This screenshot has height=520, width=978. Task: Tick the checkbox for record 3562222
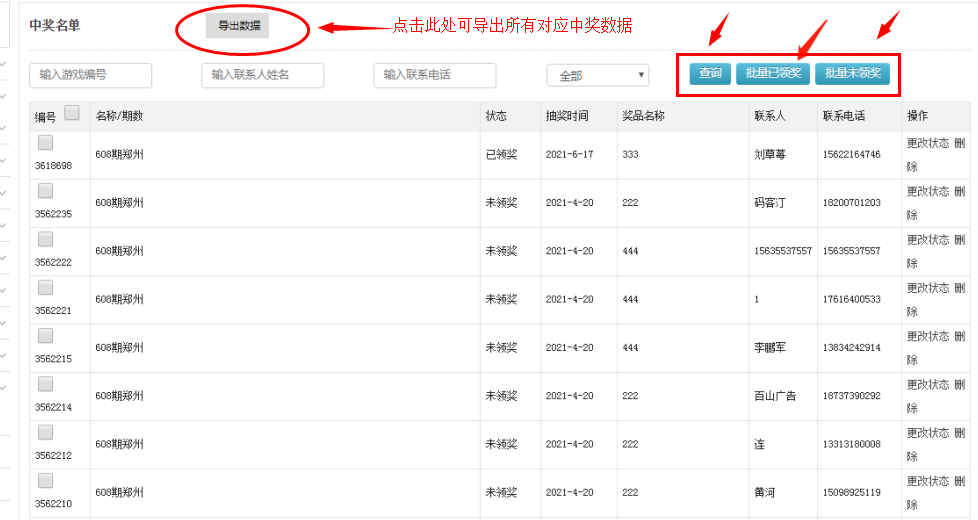[46, 239]
